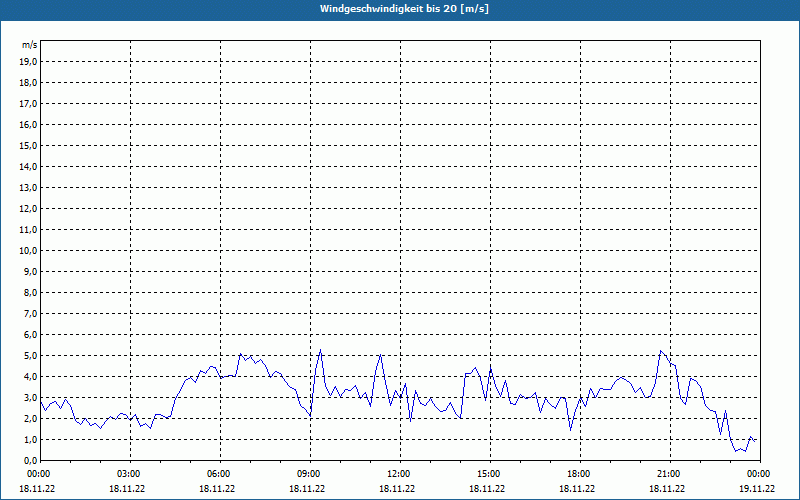
Task: Click the 18:00 time label
Action: coord(580,474)
